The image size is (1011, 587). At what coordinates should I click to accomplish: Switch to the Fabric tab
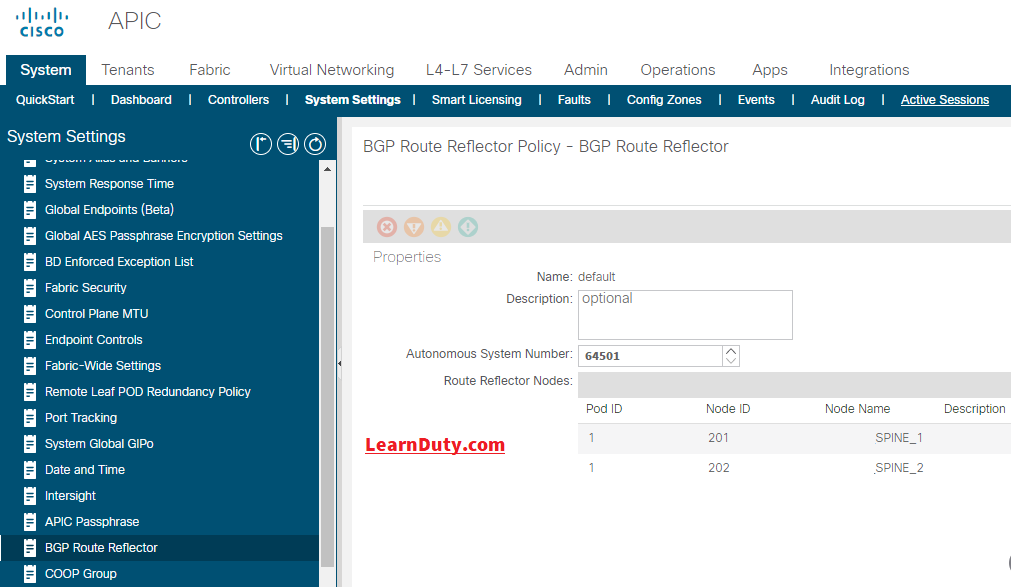point(210,70)
